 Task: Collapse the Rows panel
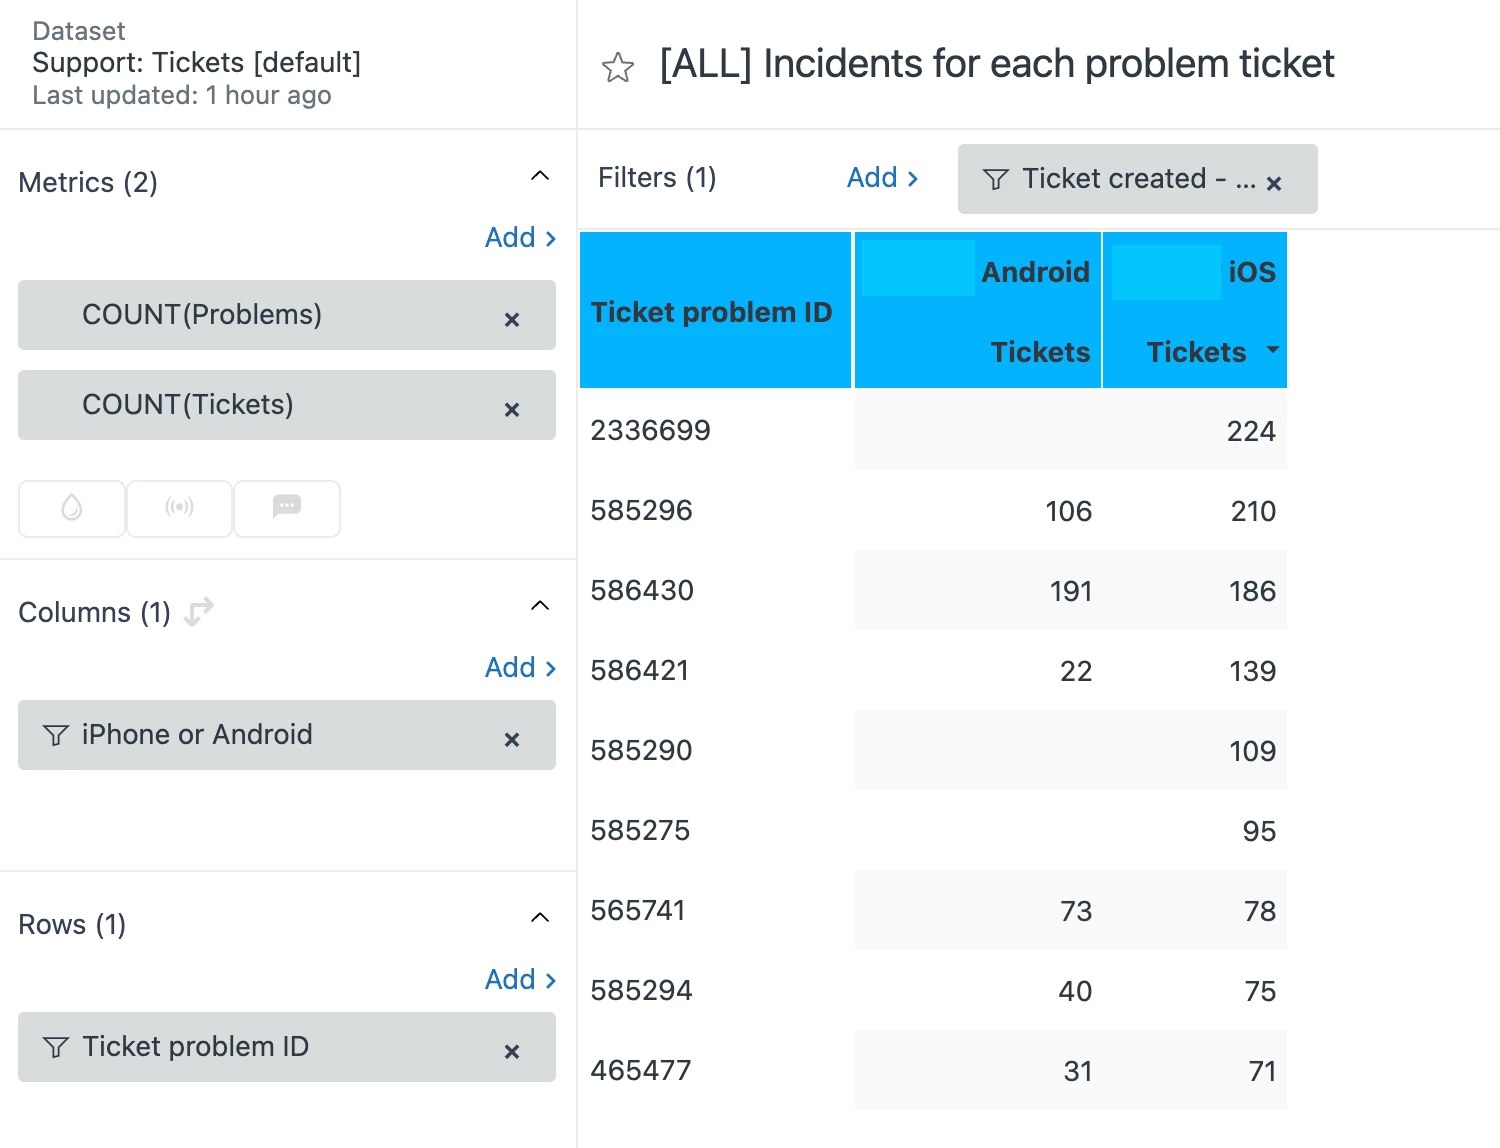tap(540, 918)
